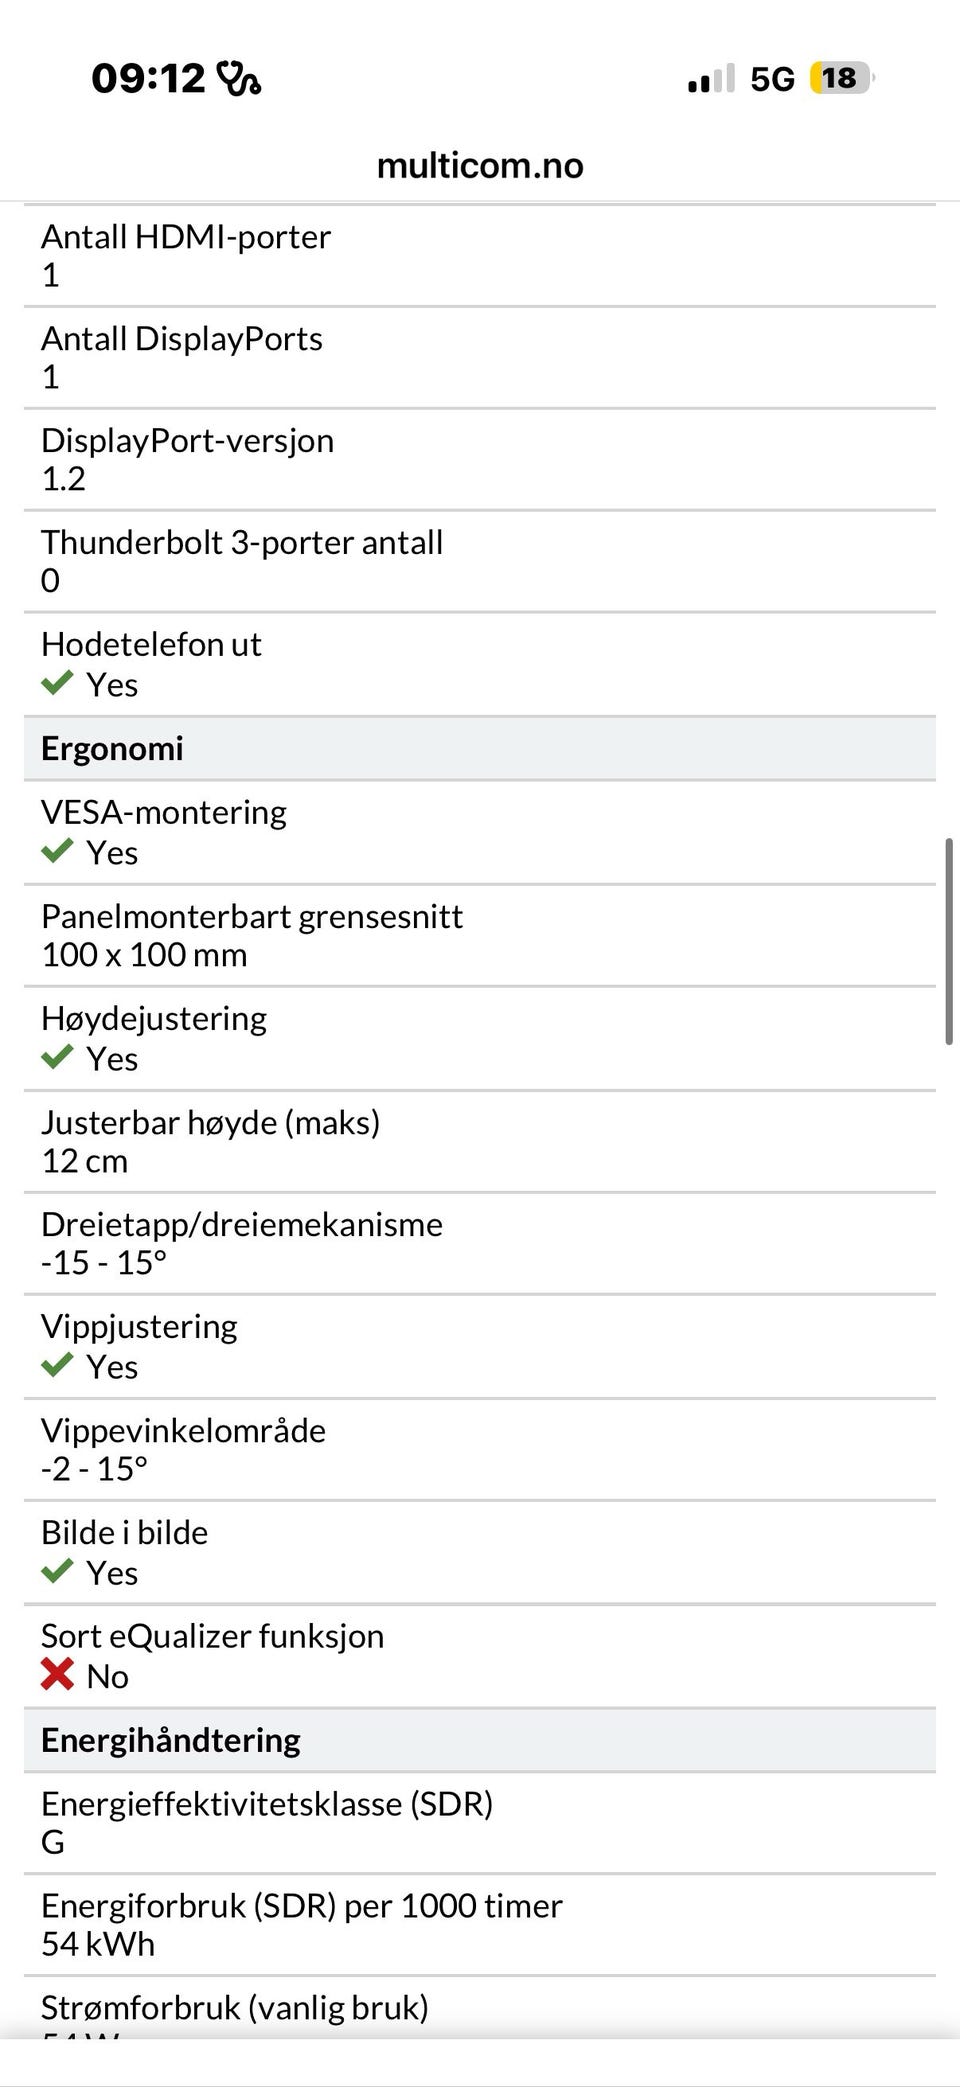Tap the green checkmark under Bilde i bilde
960x2087 pixels.
pyautogui.click(x=57, y=1571)
